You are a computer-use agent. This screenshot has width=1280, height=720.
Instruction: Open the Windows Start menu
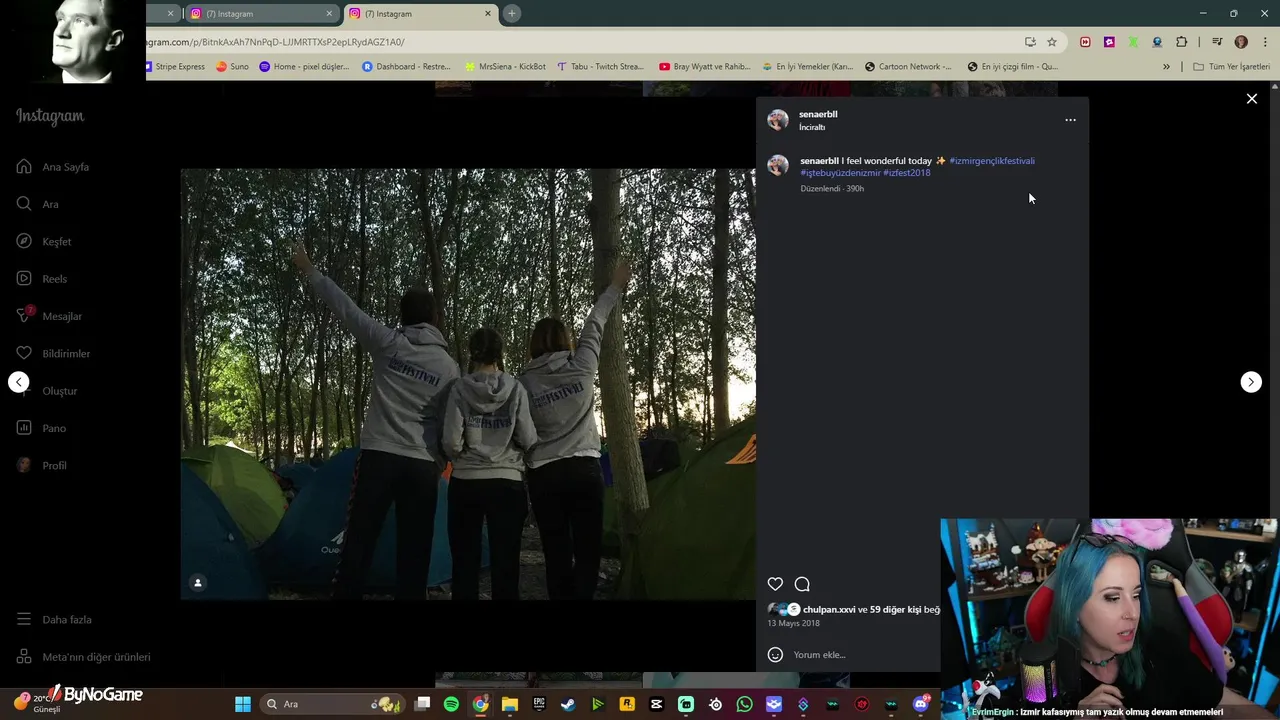point(242,704)
